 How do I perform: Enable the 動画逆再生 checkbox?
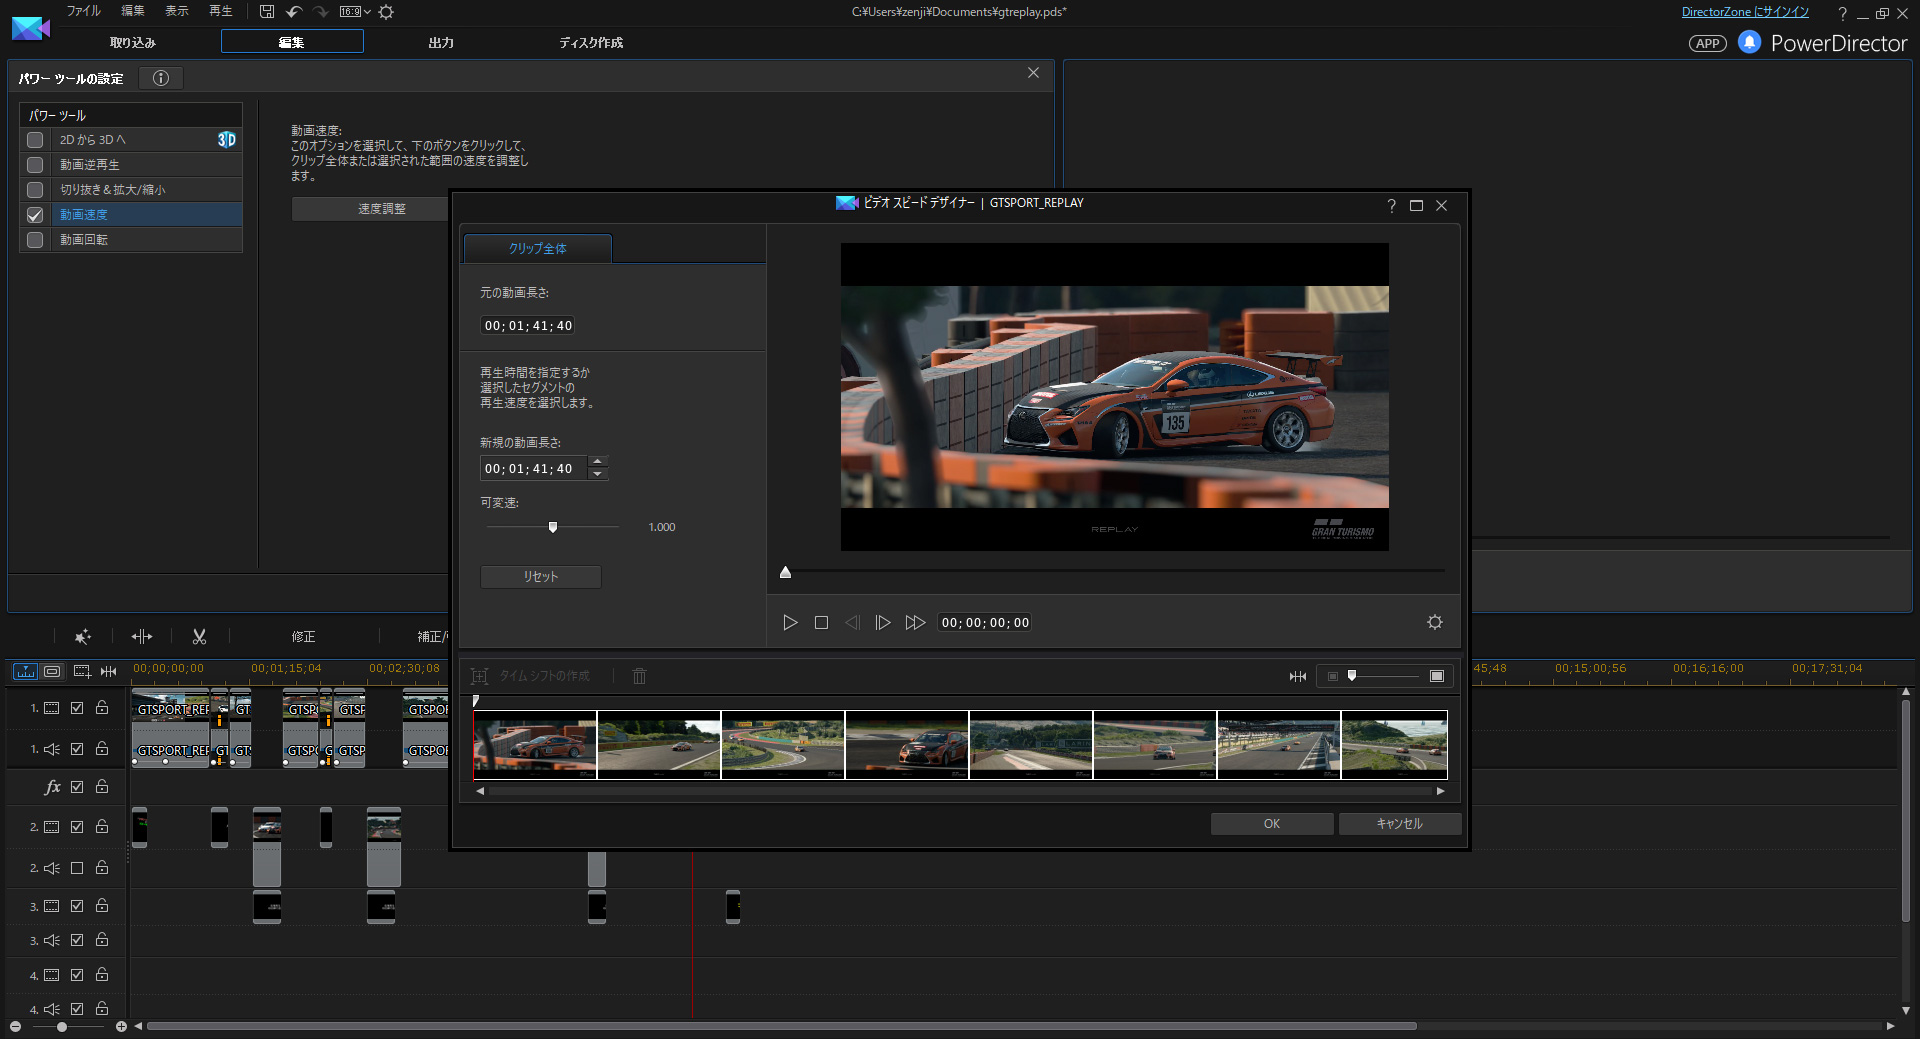(x=35, y=165)
